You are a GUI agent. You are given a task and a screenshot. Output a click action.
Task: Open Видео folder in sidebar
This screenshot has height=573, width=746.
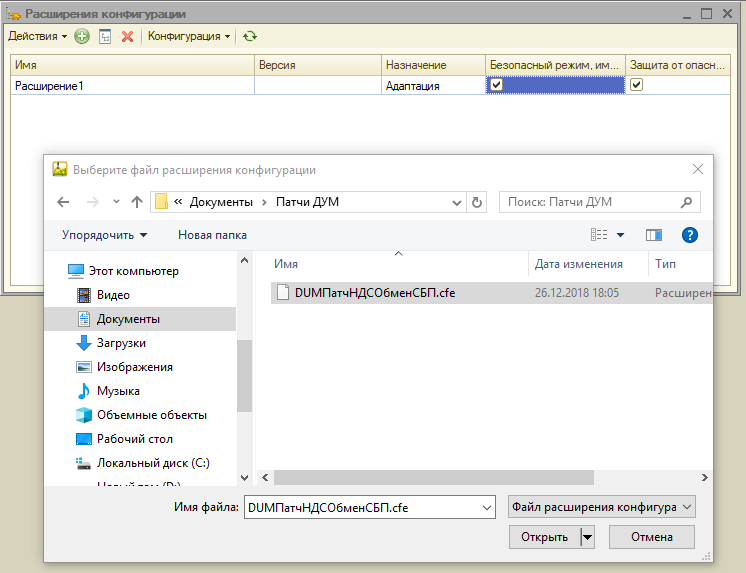point(113,295)
